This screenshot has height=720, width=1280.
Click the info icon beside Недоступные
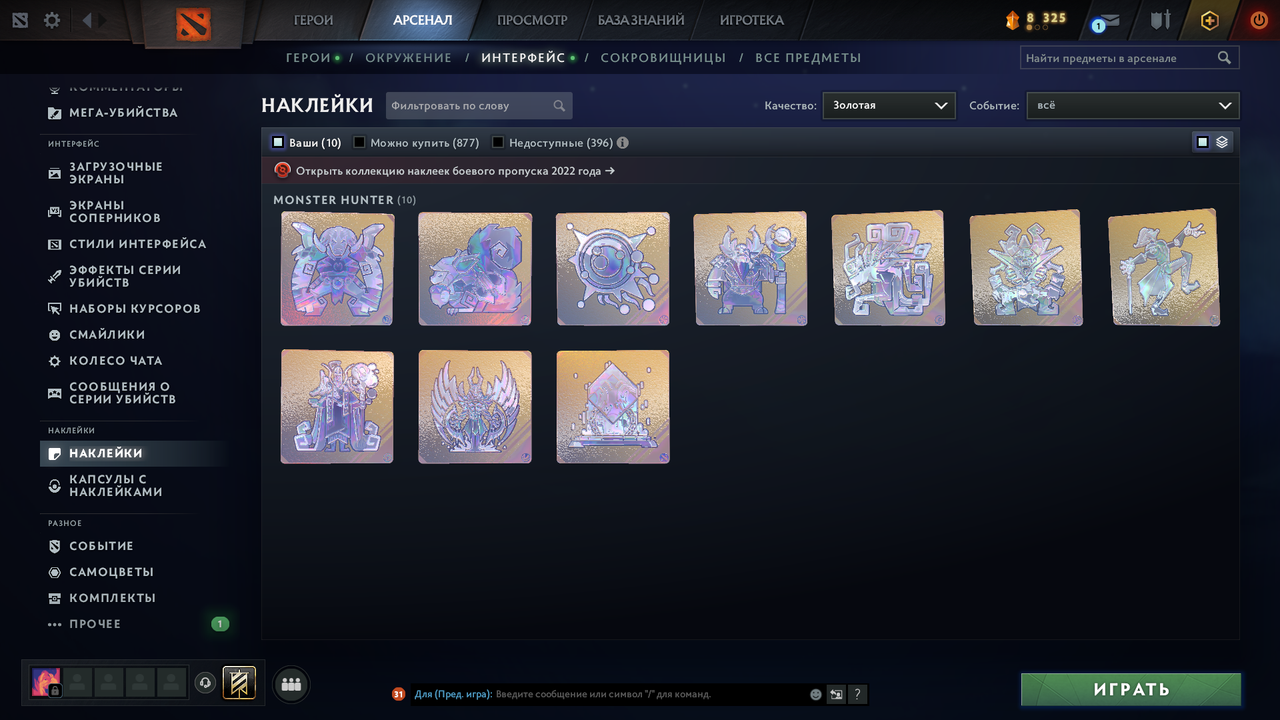pyautogui.click(x=622, y=143)
